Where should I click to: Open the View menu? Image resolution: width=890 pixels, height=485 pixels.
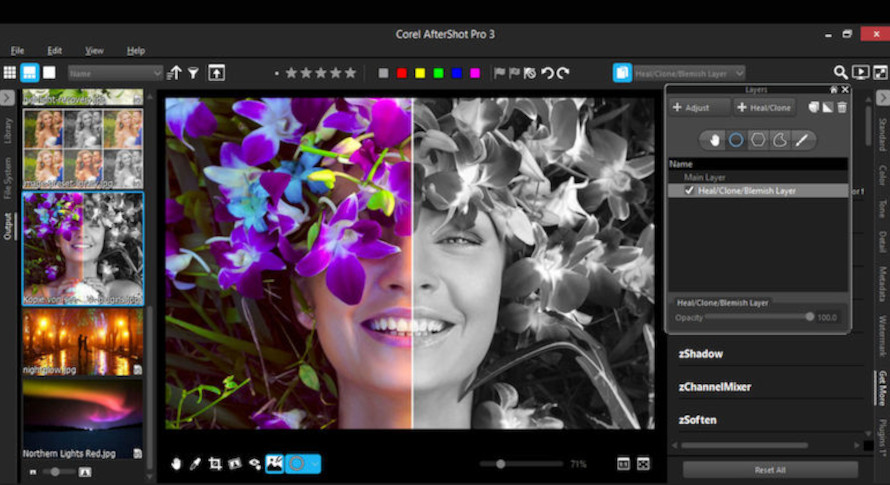point(94,51)
